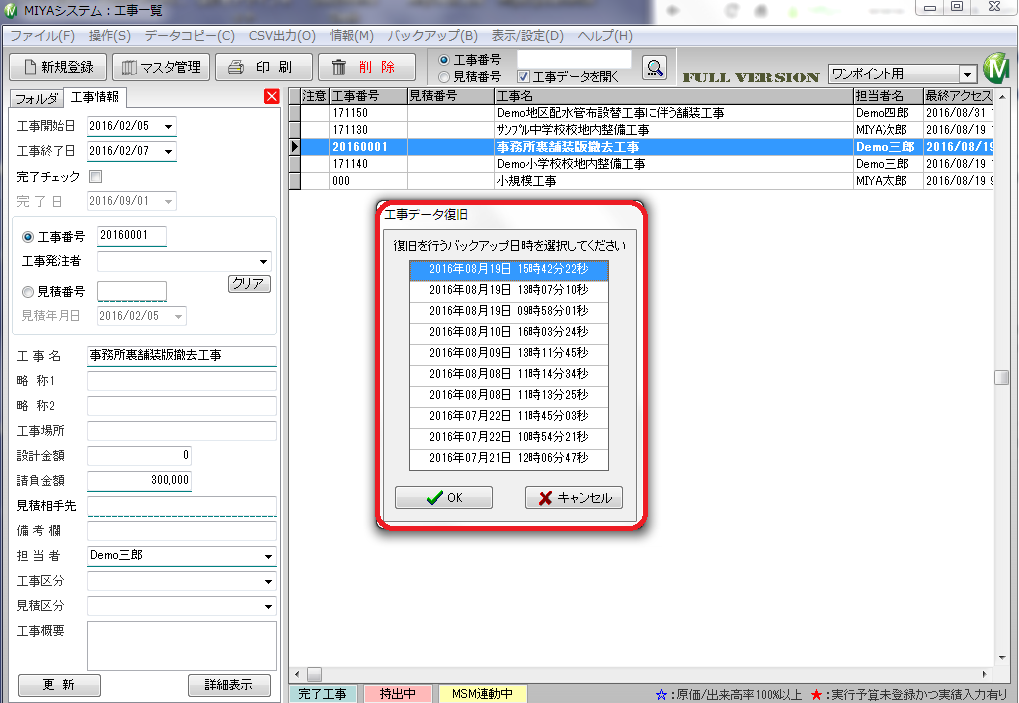The height and width of the screenshot is (703, 1019).
Task: Open the ヘルプ(H) menu
Action: point(604,36)
